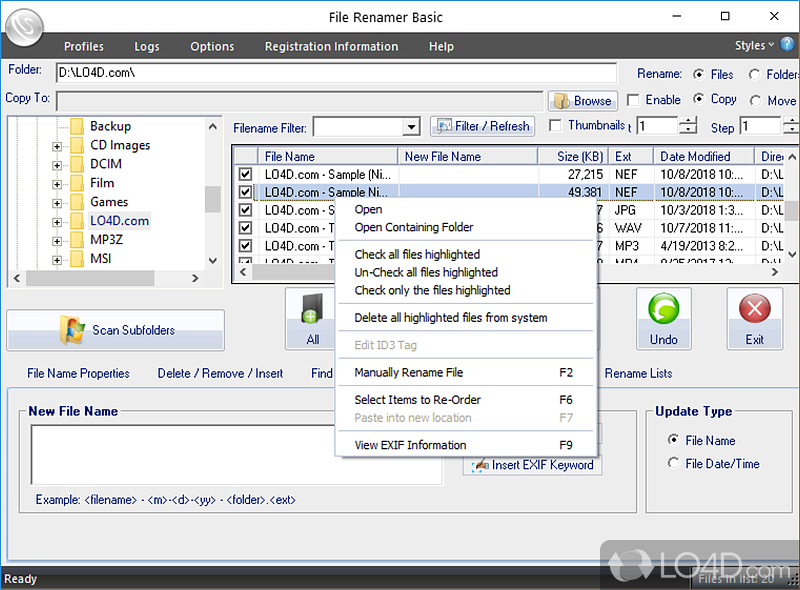Open the Filename Filter dropdown
The image size is (800, 590).
(411, 127)
